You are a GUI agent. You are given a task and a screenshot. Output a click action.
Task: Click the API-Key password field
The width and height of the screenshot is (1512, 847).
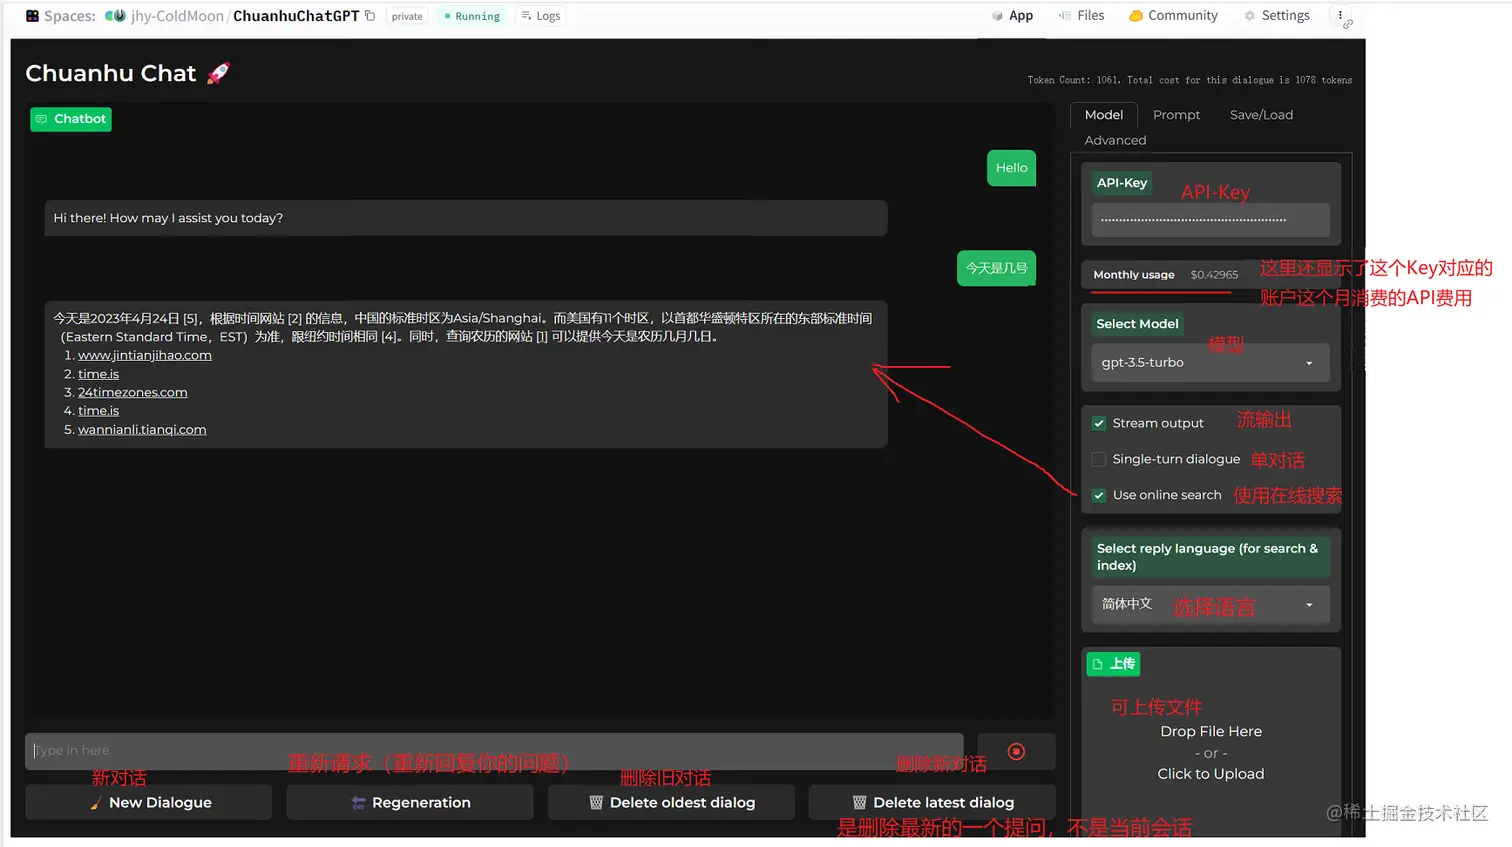pyautogui.click(x=1210, y=219)
